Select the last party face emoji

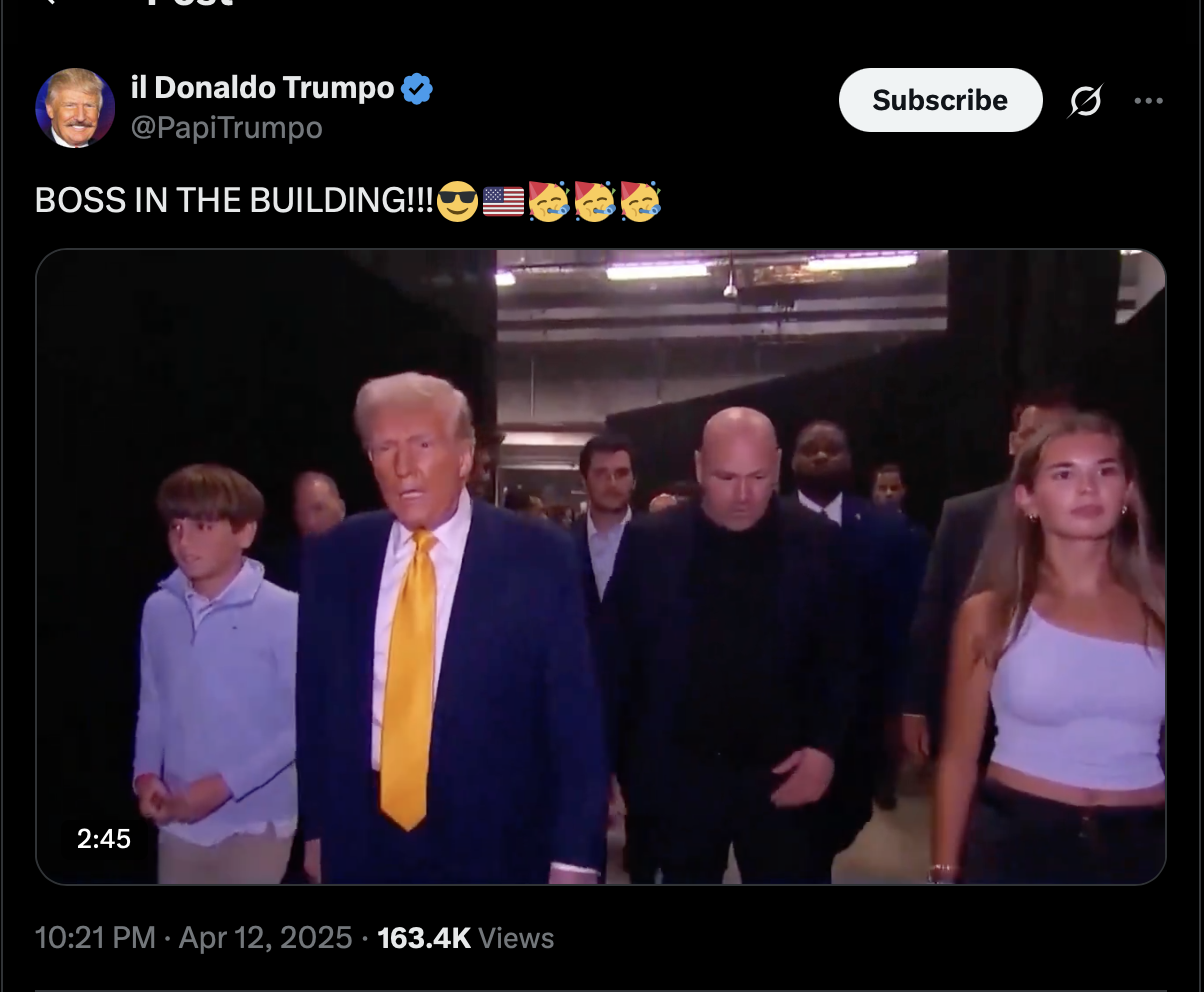pos(640,201)
